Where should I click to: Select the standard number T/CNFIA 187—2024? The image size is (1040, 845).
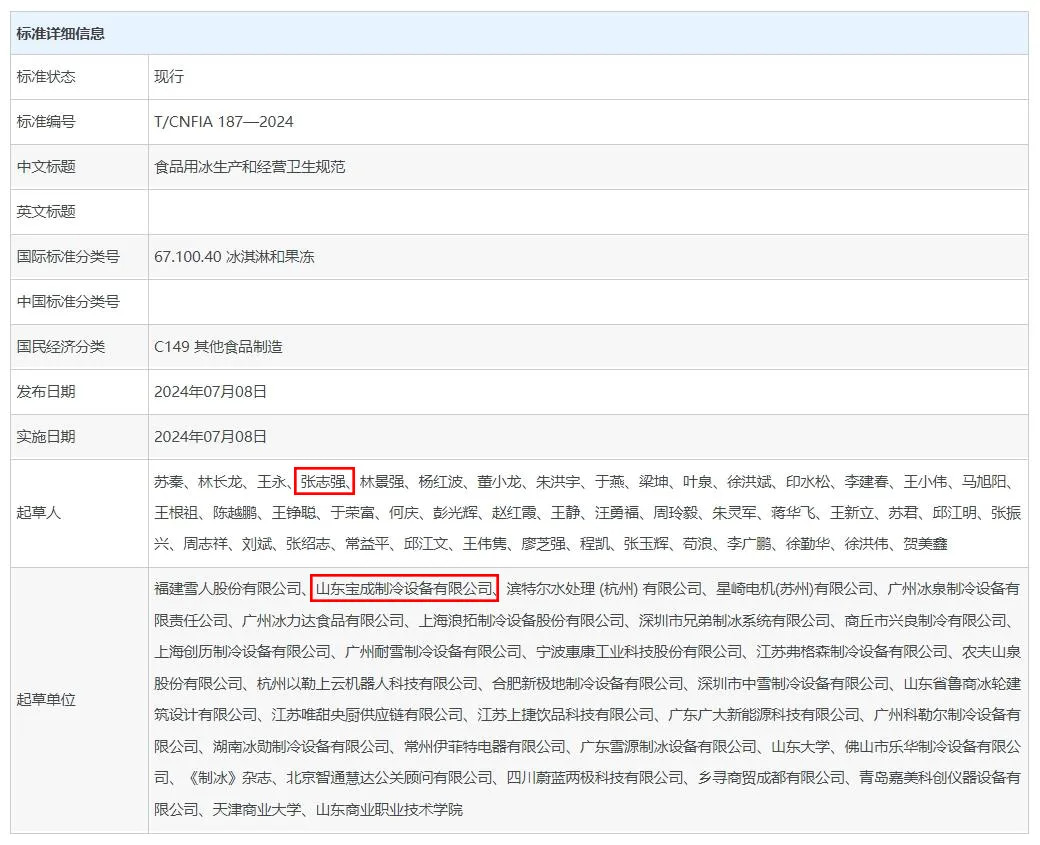tap(224, 122)
